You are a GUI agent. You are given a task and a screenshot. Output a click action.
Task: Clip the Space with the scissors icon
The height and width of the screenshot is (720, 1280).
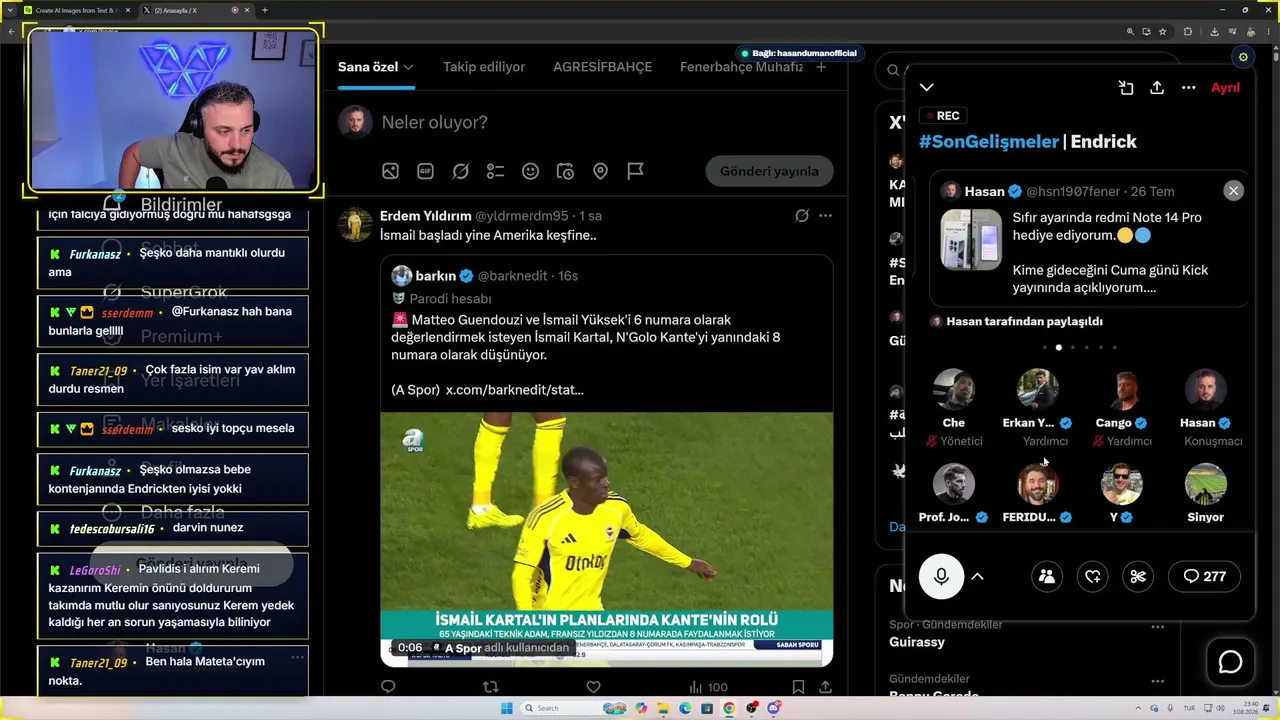[1138, 576]
